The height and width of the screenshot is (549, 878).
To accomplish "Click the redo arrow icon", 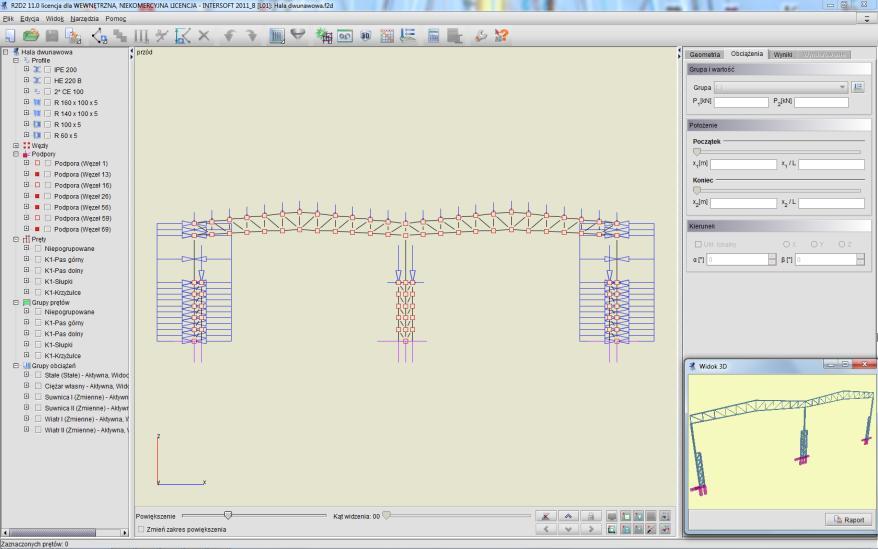I will [252, 36].
